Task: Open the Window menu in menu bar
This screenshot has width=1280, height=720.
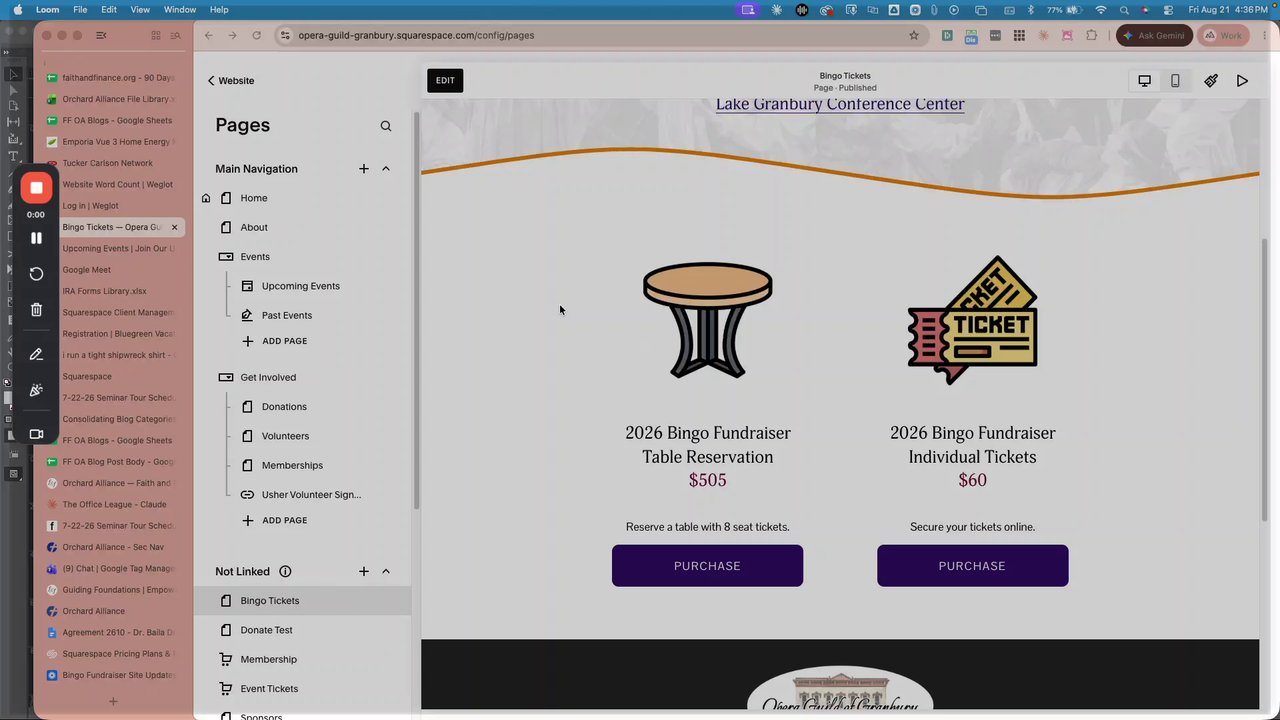Action: (x=180, y=9)
